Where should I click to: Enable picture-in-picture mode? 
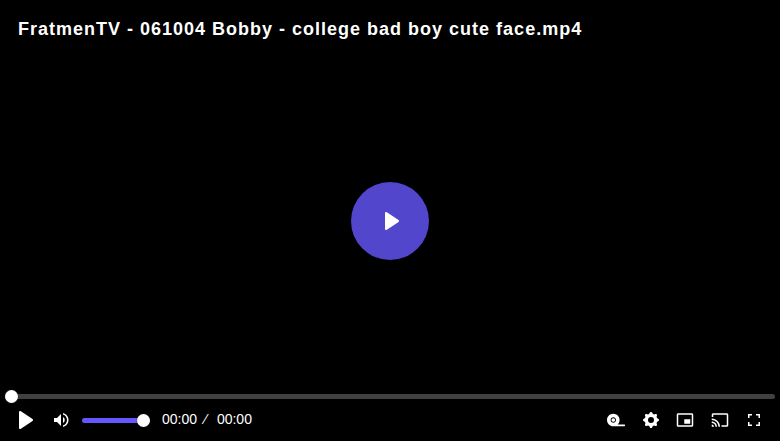click(x=685, y=420)
